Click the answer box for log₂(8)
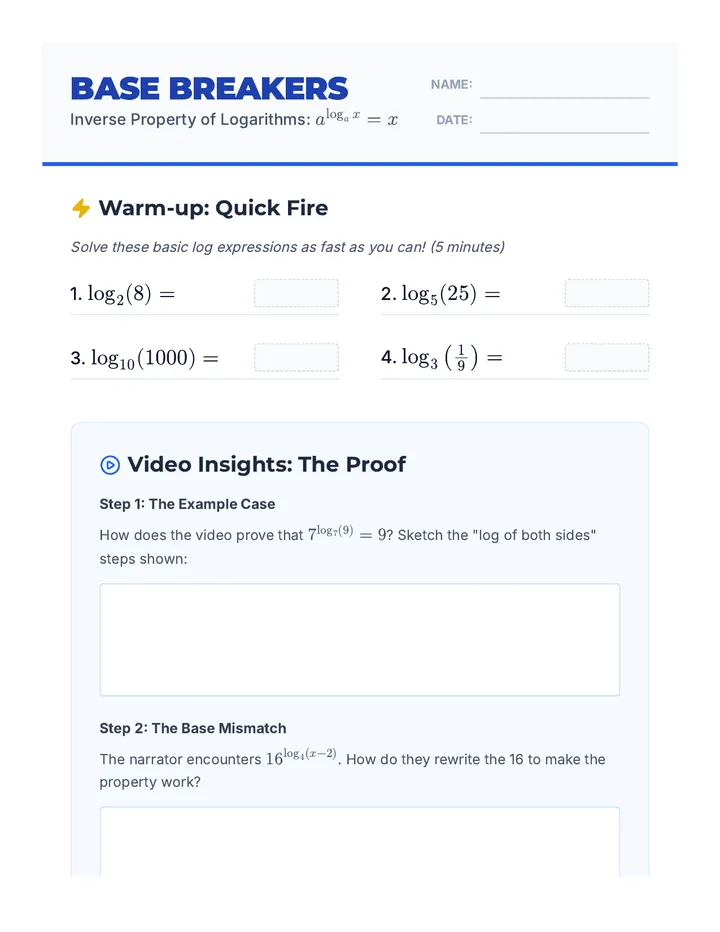The height and width of the screenshot is (932, 720). [297, 293]
